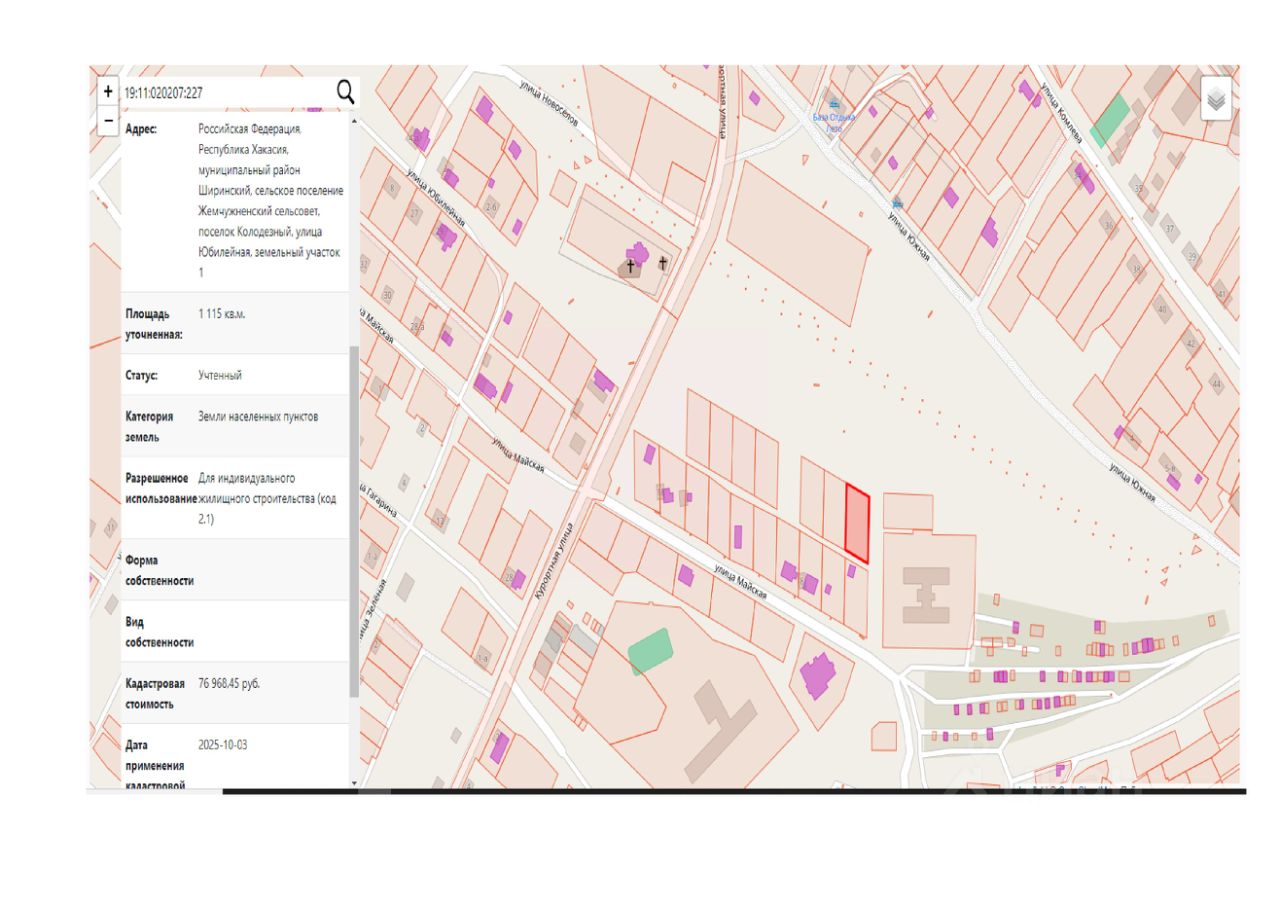The image size is (1280, 906).
Task: Focus the cadastral number search field
Action: click(x=227, y=92)
